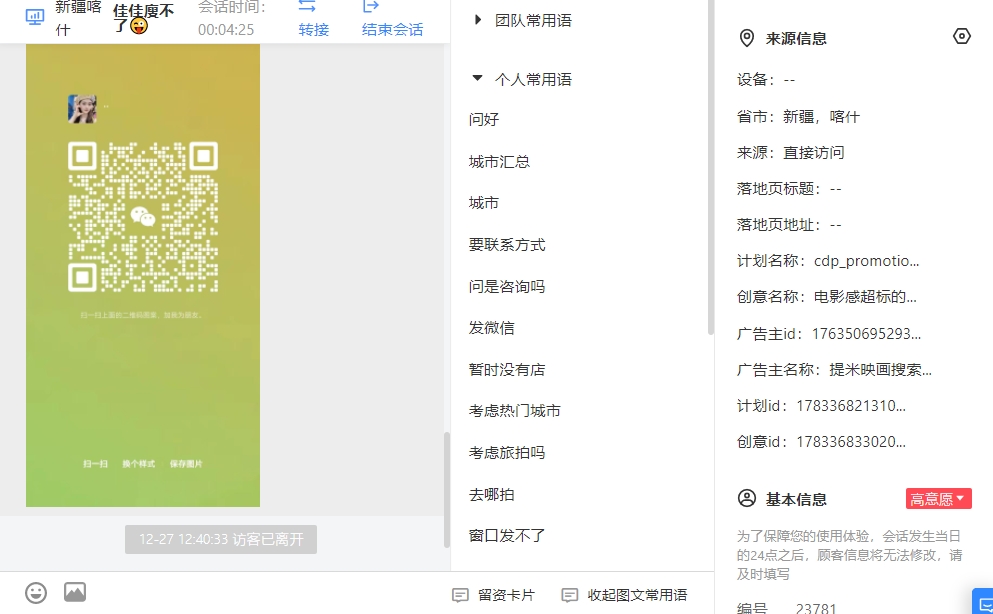This screenshot has width=993, height=614.
Task: Click the send image icon
Action: 75,592
